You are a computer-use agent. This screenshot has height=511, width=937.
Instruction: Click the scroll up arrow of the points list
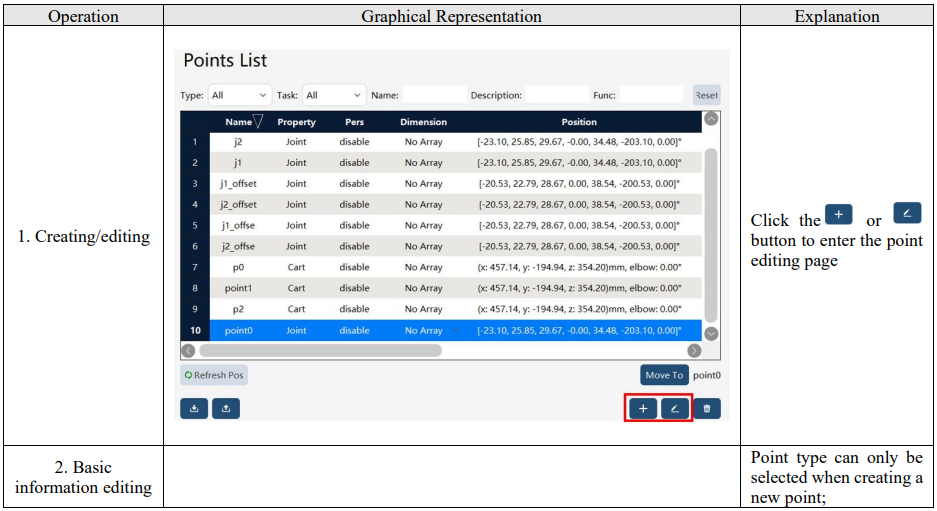[x=711, y=119]
